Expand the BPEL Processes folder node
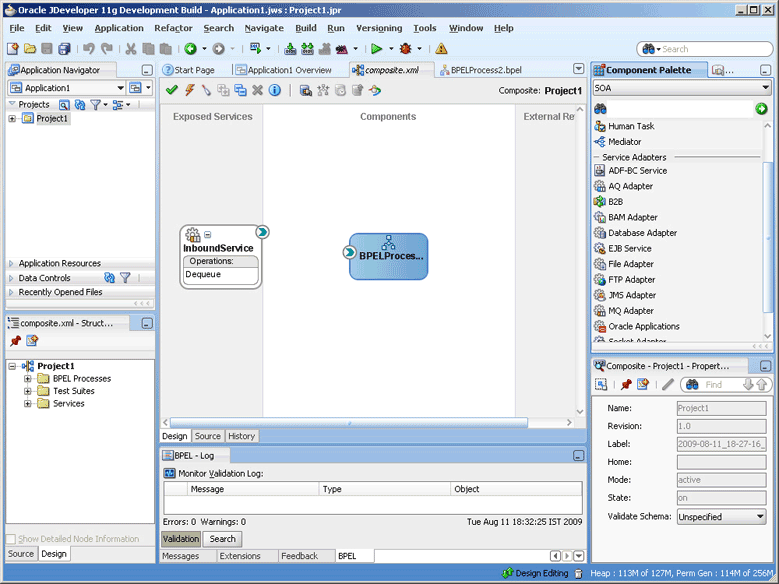The image size is (779, 584). [28, 379]
